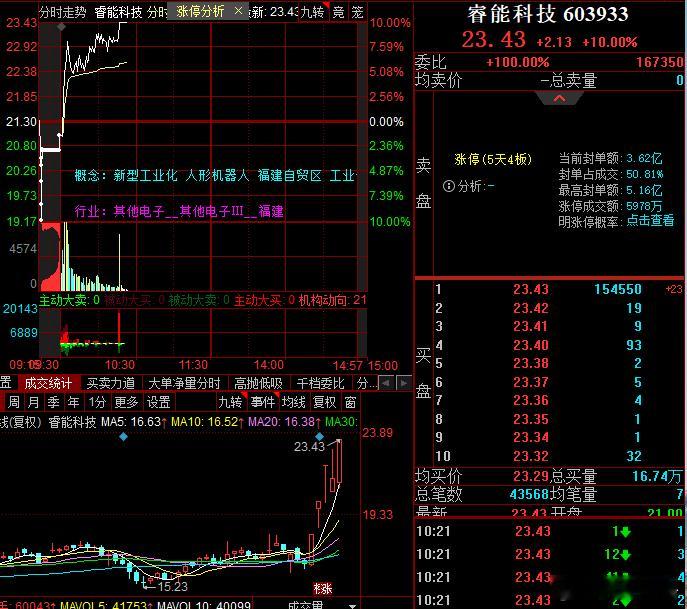Viewport: 687px width, 609px height.
Task: Select the buy level 2 price 23.42
Action: 531,308
